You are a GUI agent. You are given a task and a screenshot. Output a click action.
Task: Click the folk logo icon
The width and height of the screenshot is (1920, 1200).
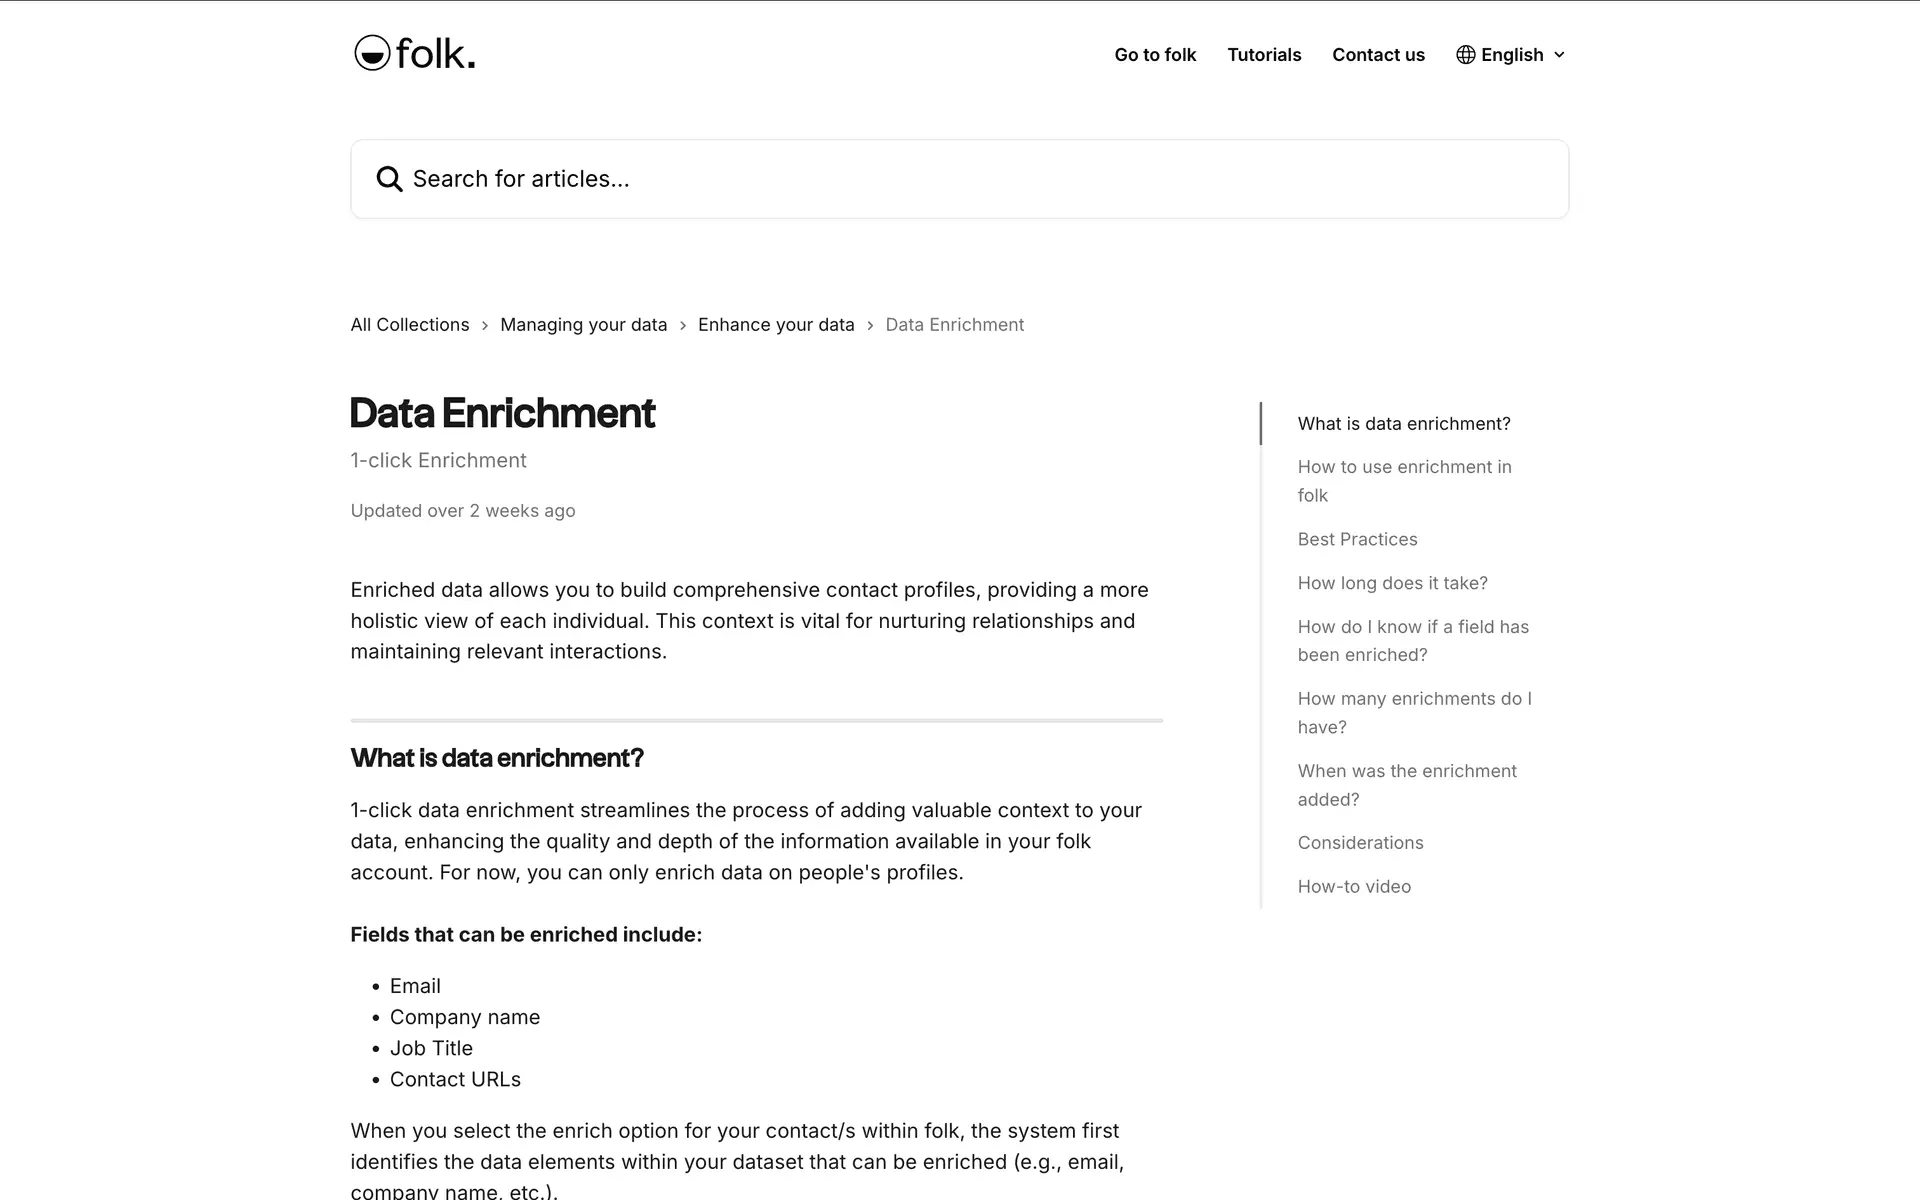[372, 53]
